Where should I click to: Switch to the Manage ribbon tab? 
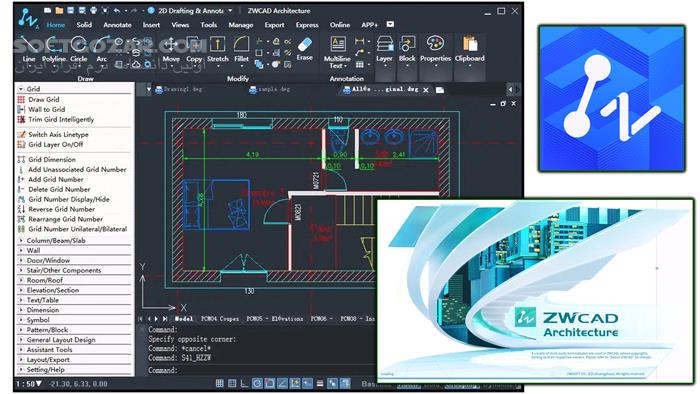pos(241,25)
